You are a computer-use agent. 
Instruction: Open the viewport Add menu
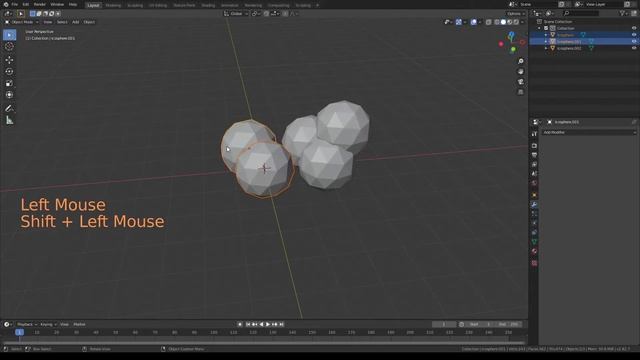[x=76, y=22]
